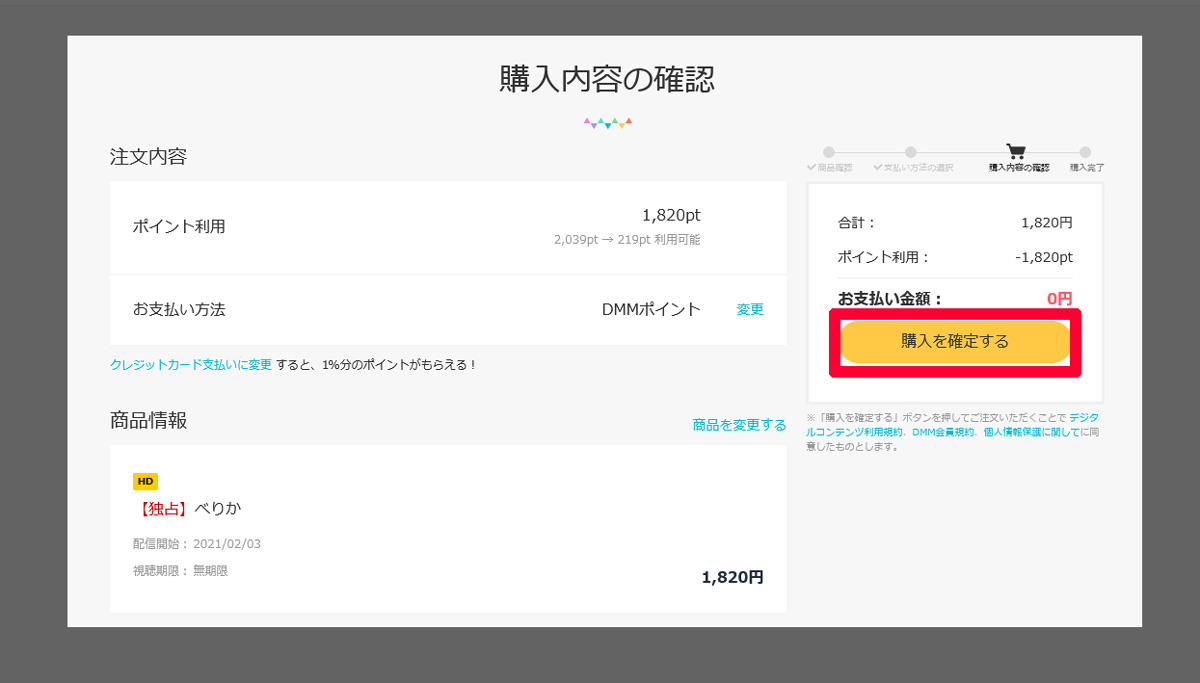Image resolution: width=1200 pixels, height=683 pixels.
Task: Click the red 0円 payment amount
Action: (x=1059, y=299)
